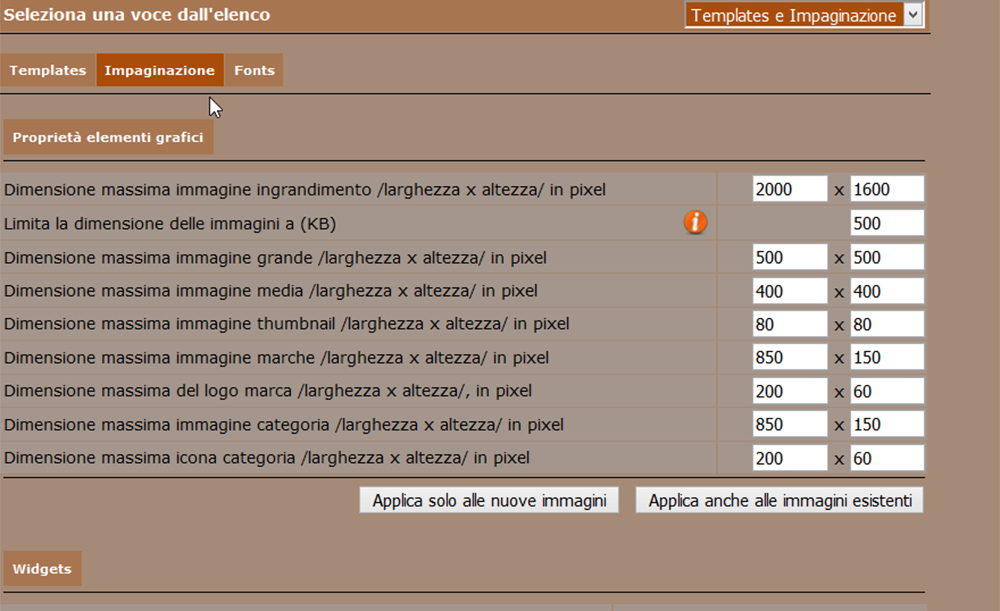
Task: Edit logo marca height field
Action: (886, 391)
